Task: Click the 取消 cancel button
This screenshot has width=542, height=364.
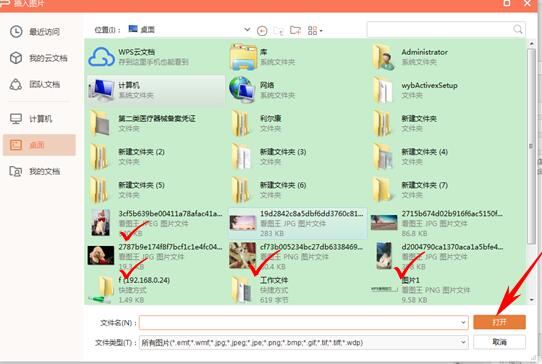Action: (x=499, y=342)
